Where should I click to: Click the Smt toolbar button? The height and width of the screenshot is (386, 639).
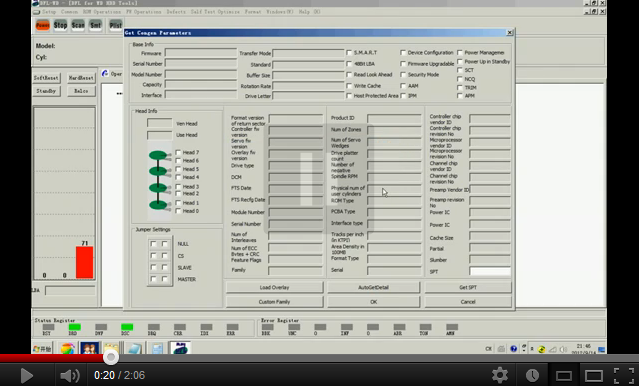point(95,26)
